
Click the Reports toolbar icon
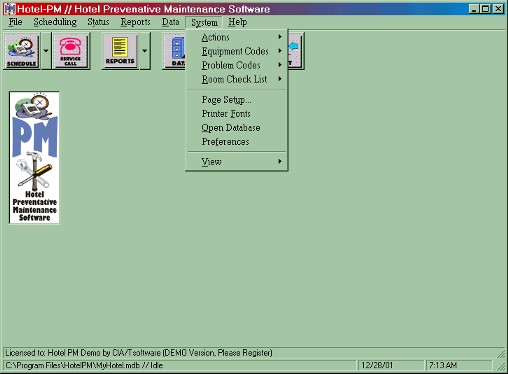click(120, 51)
